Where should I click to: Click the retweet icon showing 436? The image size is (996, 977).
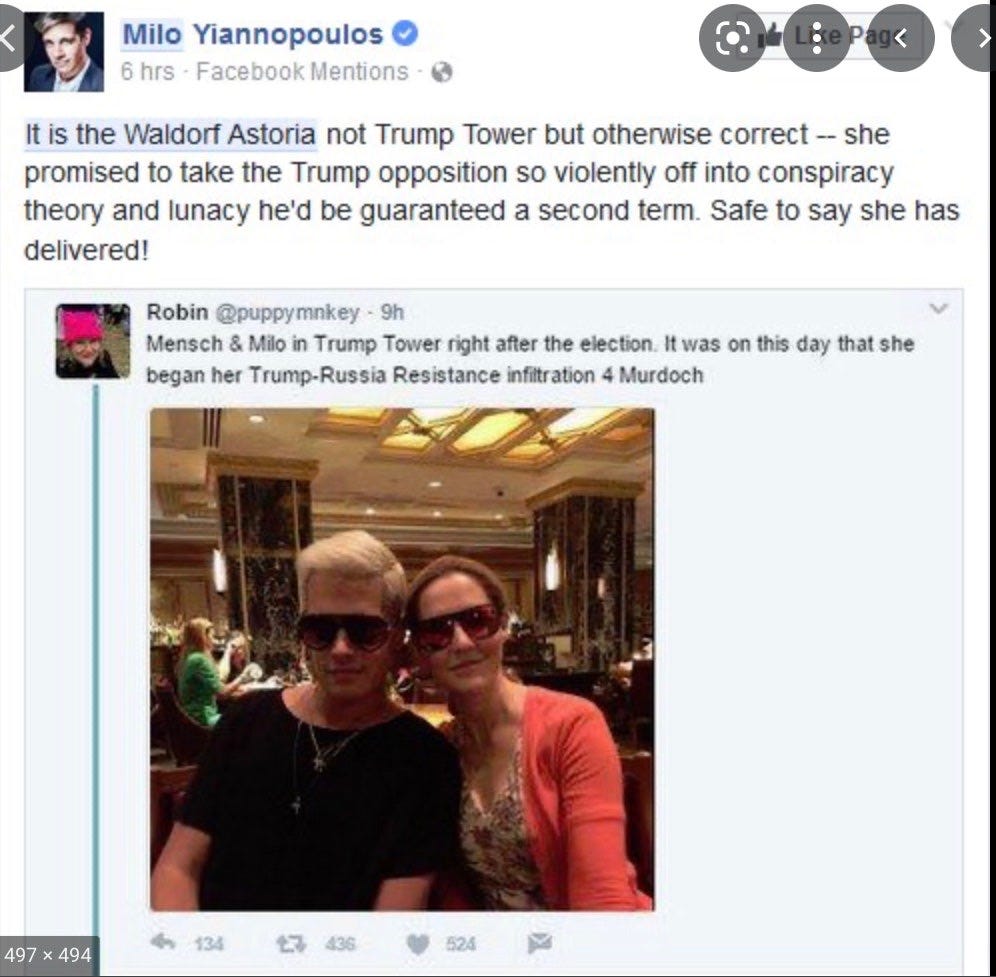point(290,943)
